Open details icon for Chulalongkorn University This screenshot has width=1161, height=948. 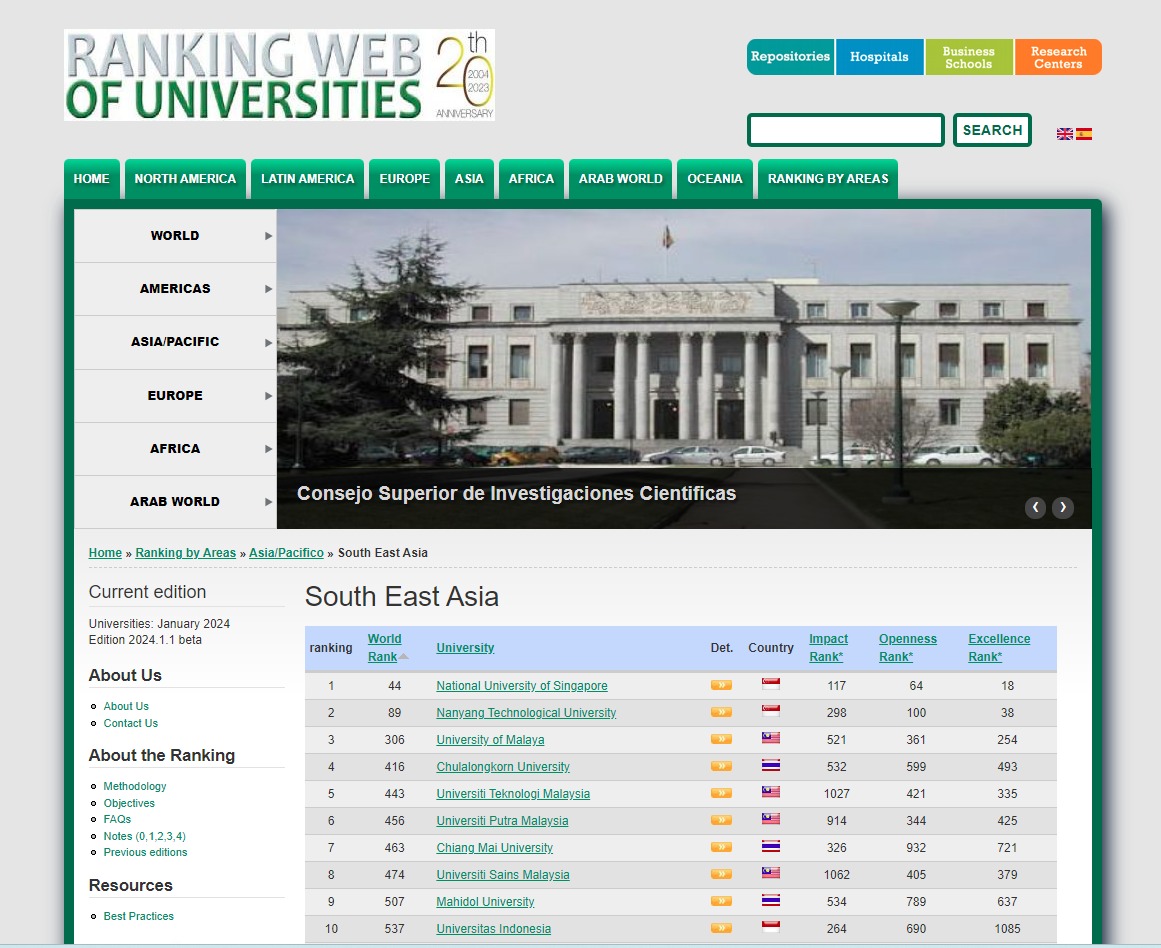click(x=721, y=766)
